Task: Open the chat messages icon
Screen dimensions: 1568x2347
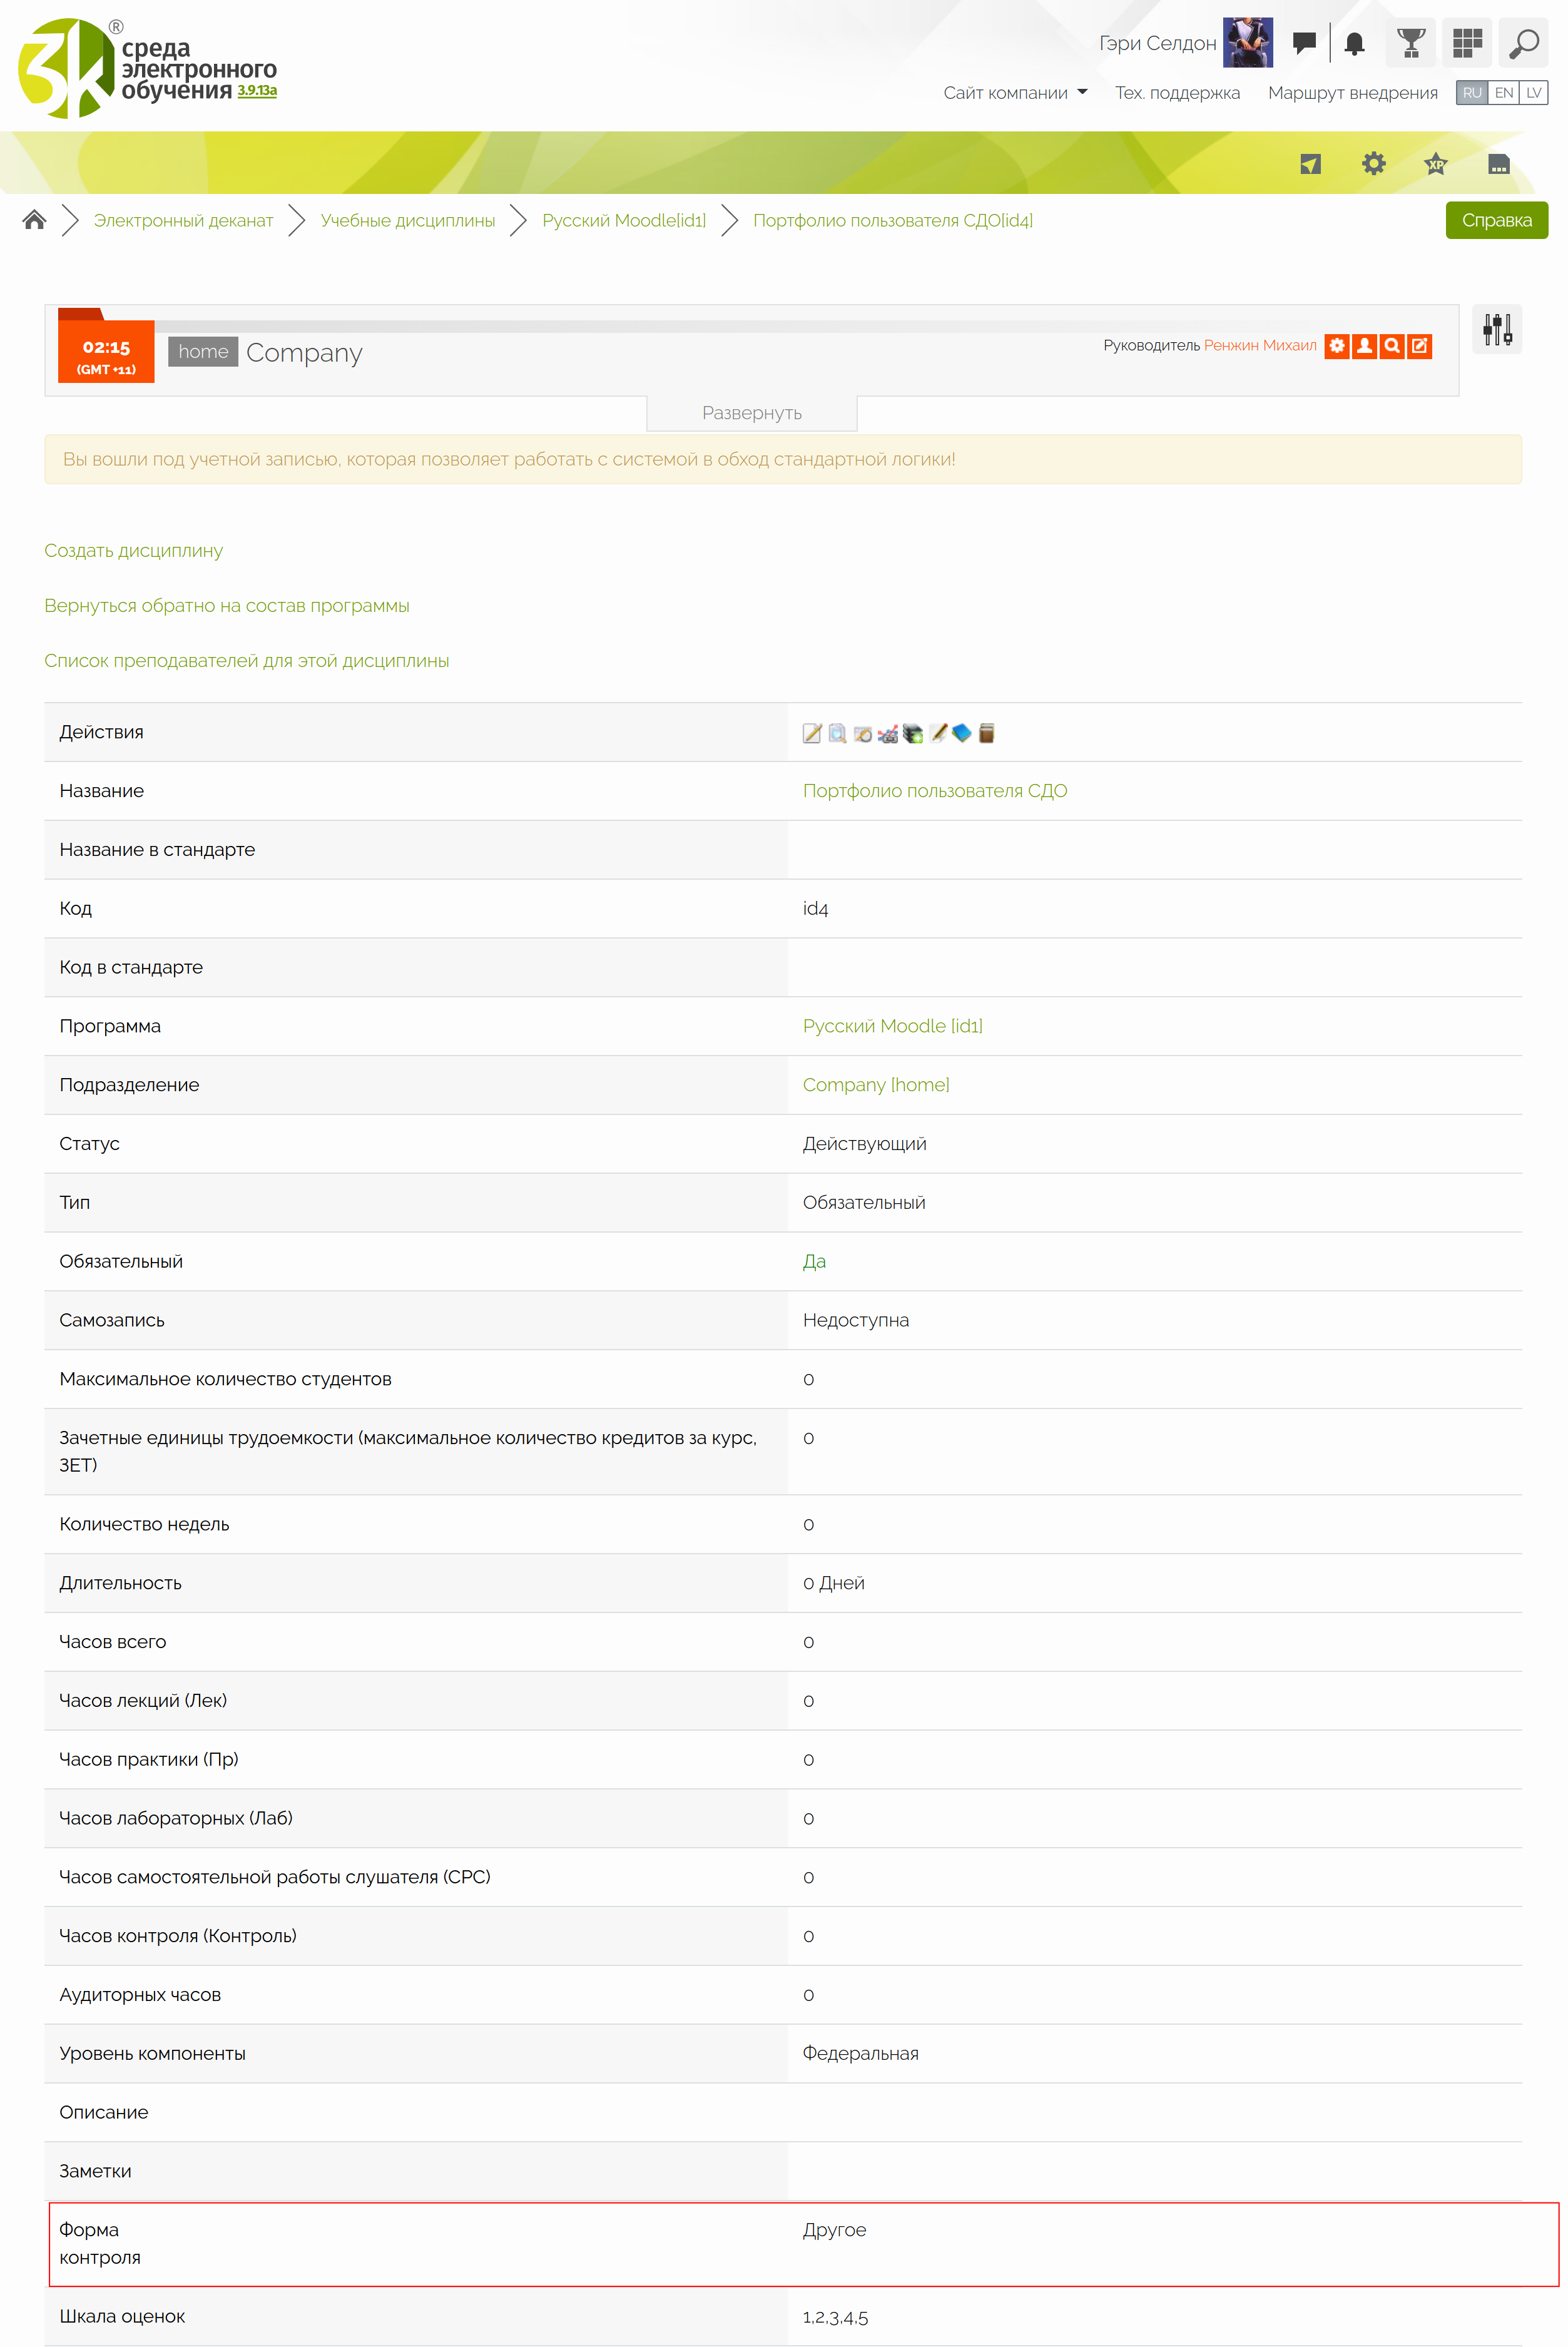Action: pyautogui.click(x=1303, y=43)
